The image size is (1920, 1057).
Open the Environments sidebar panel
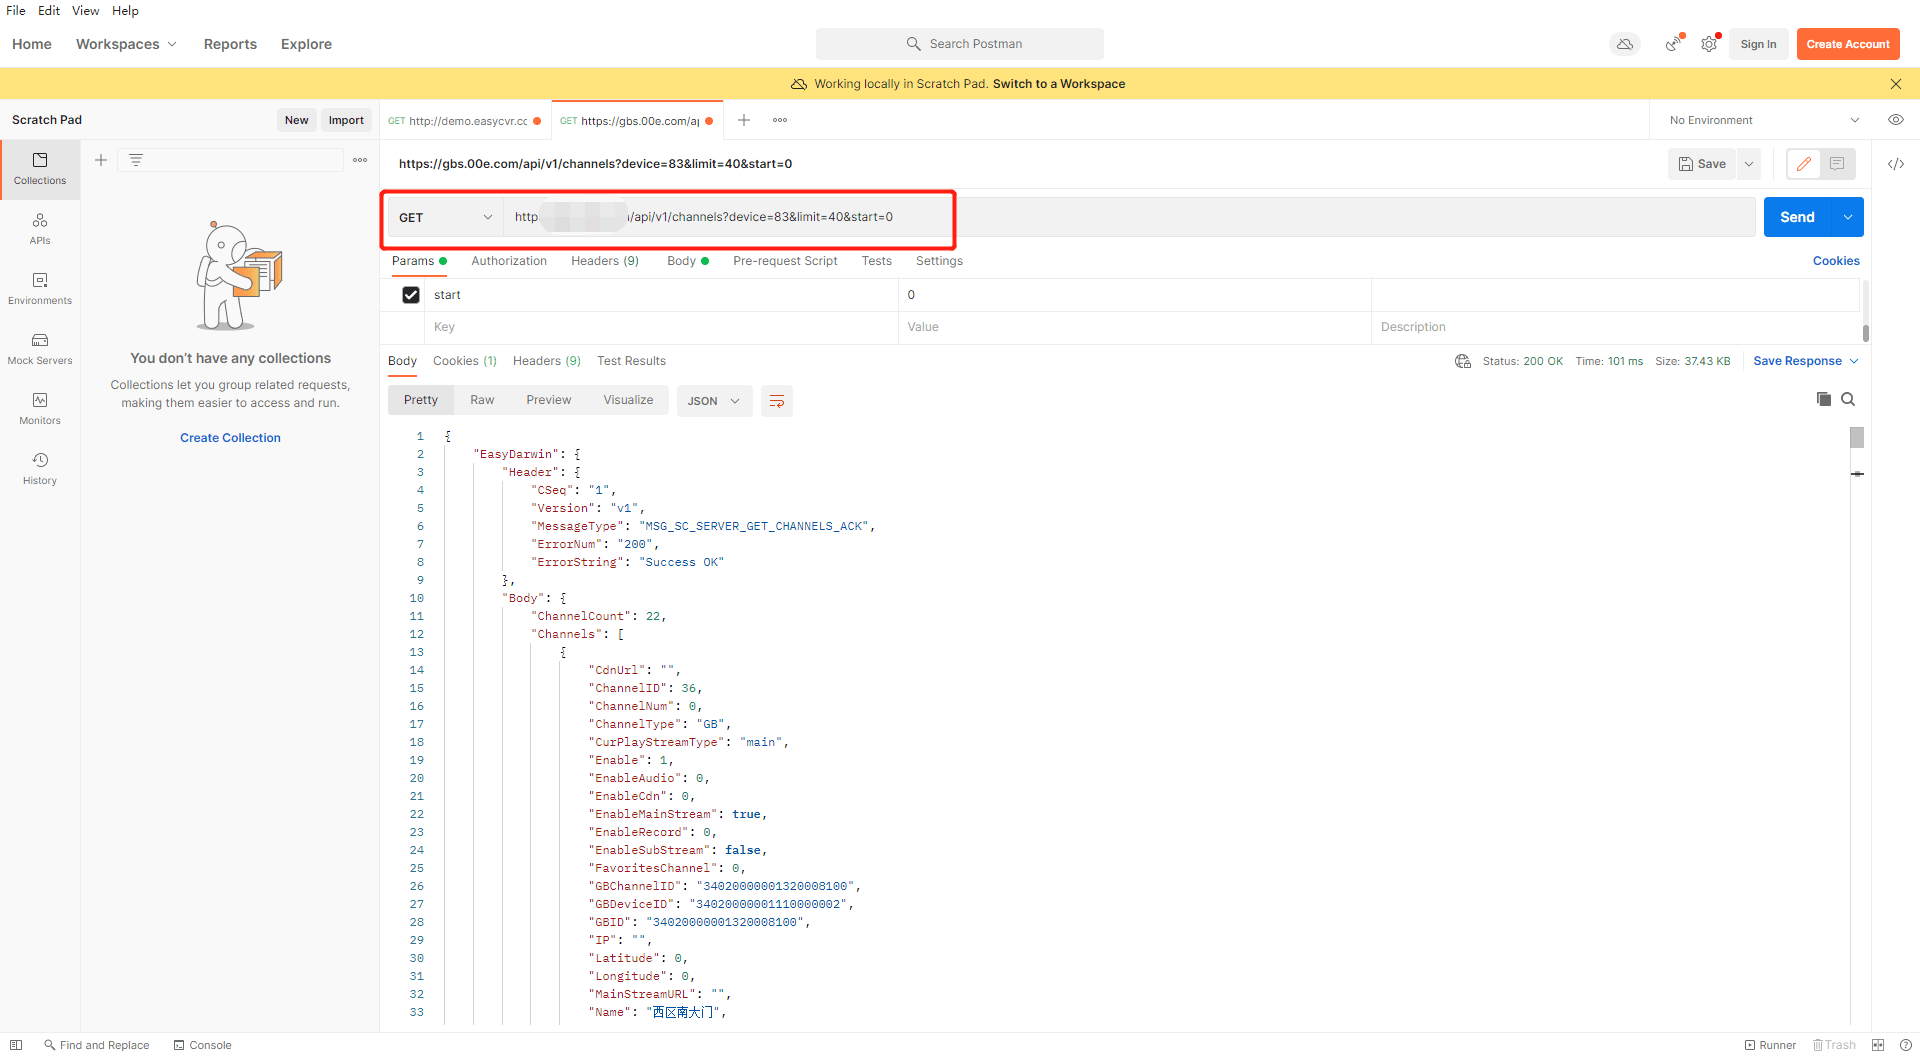[40, 289]
